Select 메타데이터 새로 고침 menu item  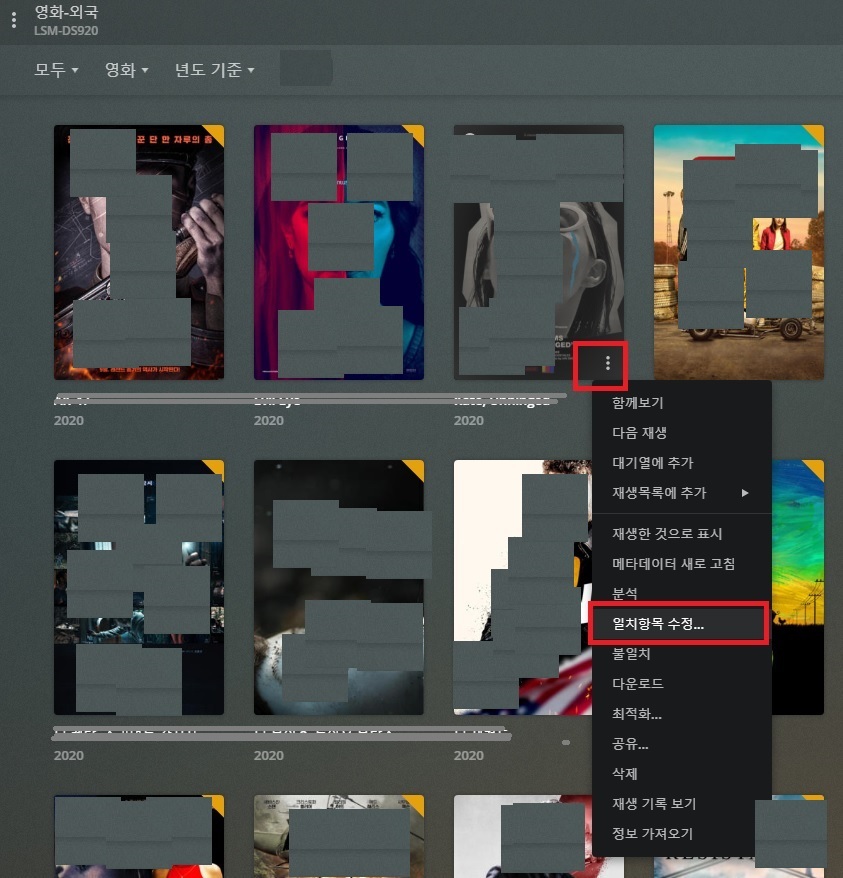click(682, 564)
